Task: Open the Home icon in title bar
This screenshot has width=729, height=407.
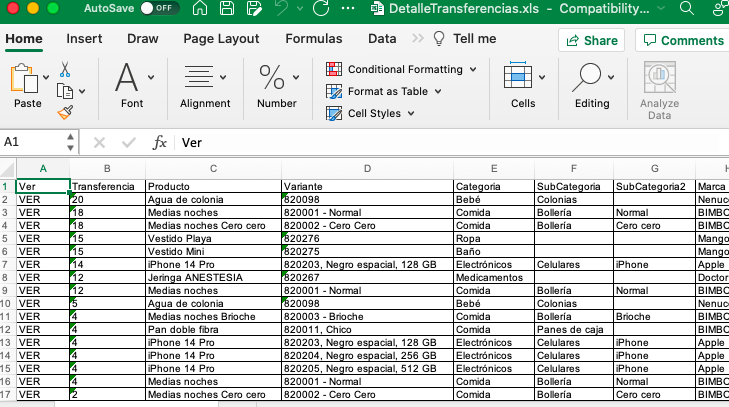Action: tap(200, 8)
